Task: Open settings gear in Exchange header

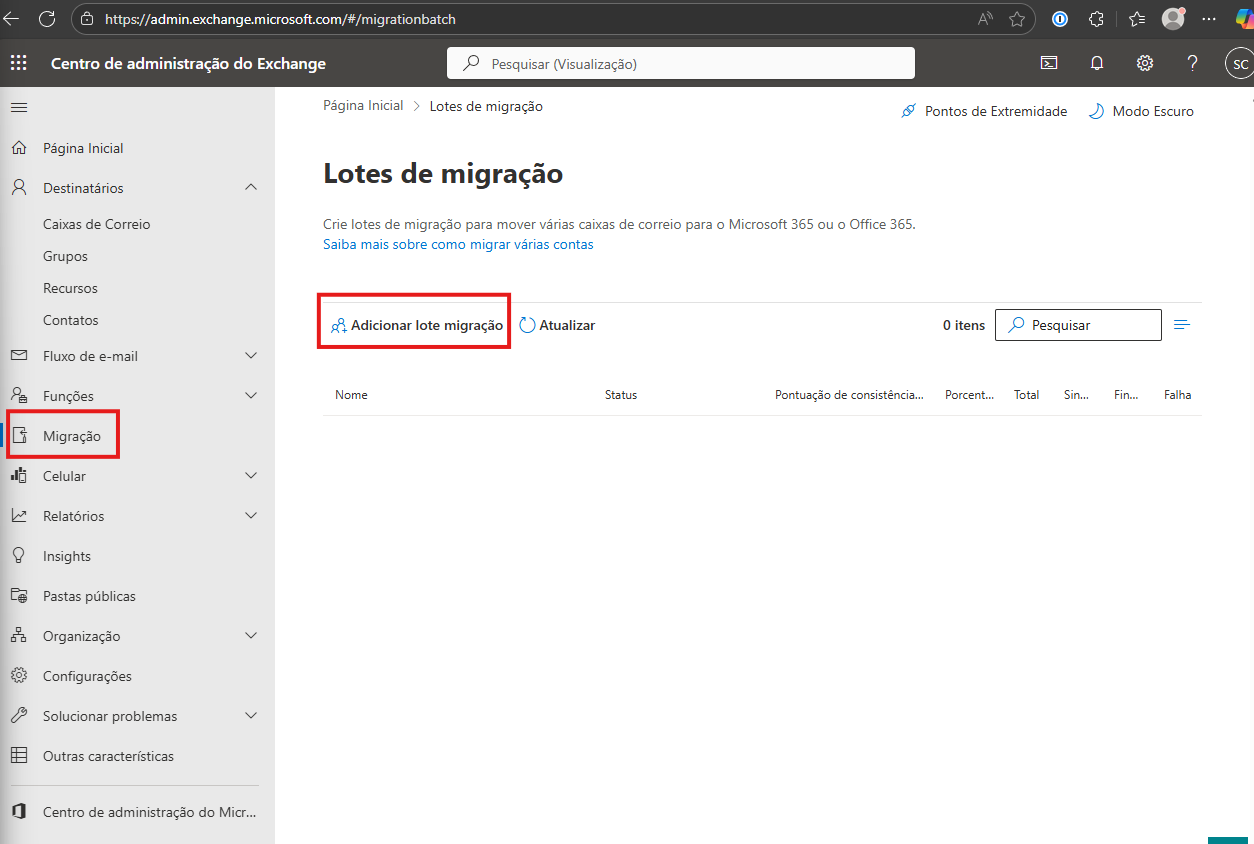Action: tap(1145, 63)
